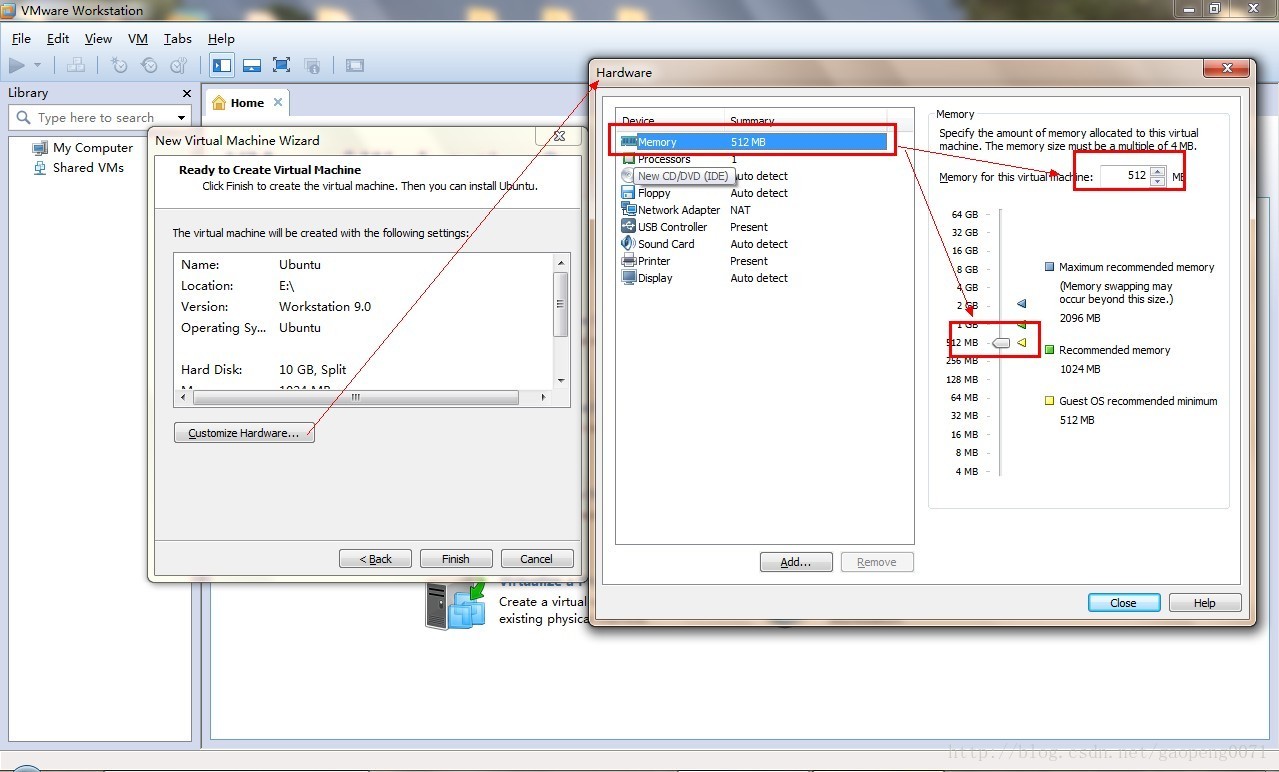1279x772 pixels.
Task: Select the Memory device row
Action: click(x=753, y=142)
